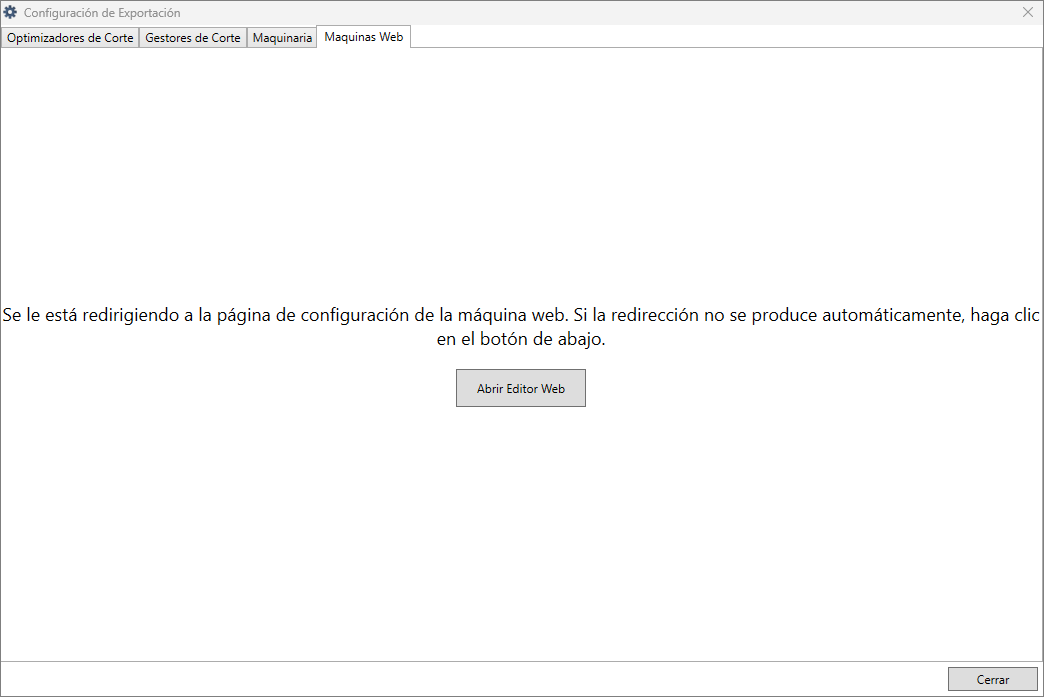1044x697 pixels.
Task: Switch to Optimizadores de Corte tab
Action: coord(70,38)
